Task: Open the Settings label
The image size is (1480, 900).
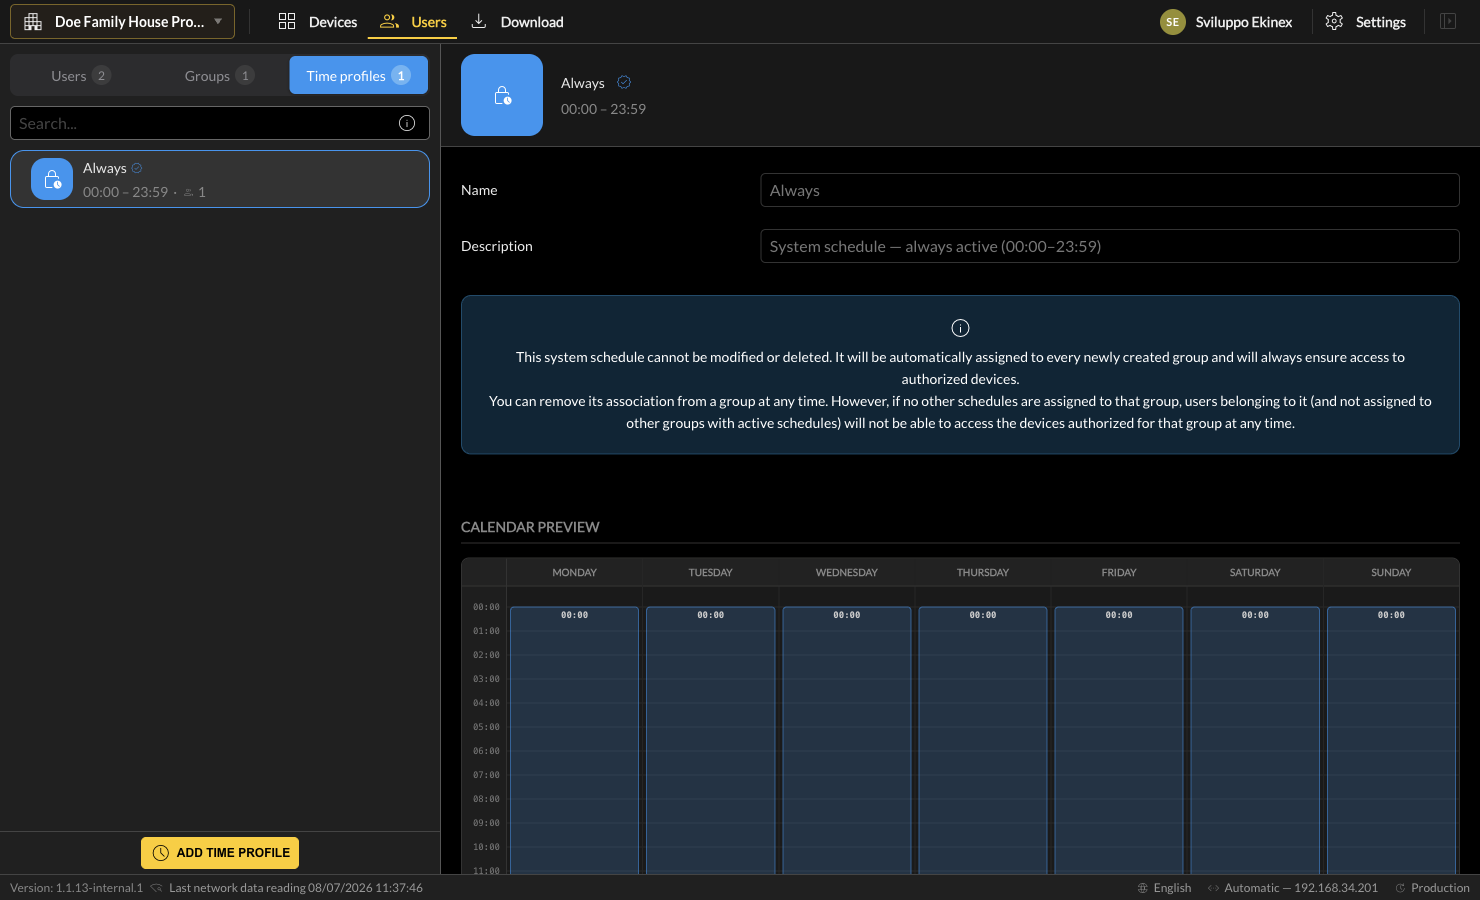Action: pos(1381,22)
